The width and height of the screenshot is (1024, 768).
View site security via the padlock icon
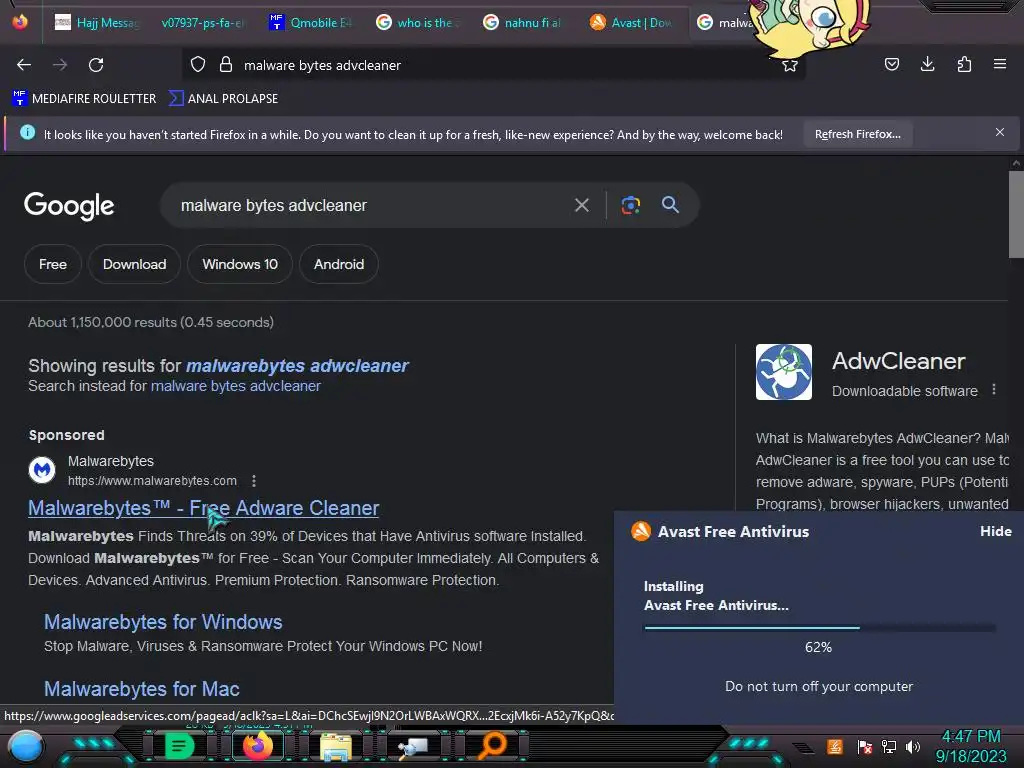pos(226,65)
